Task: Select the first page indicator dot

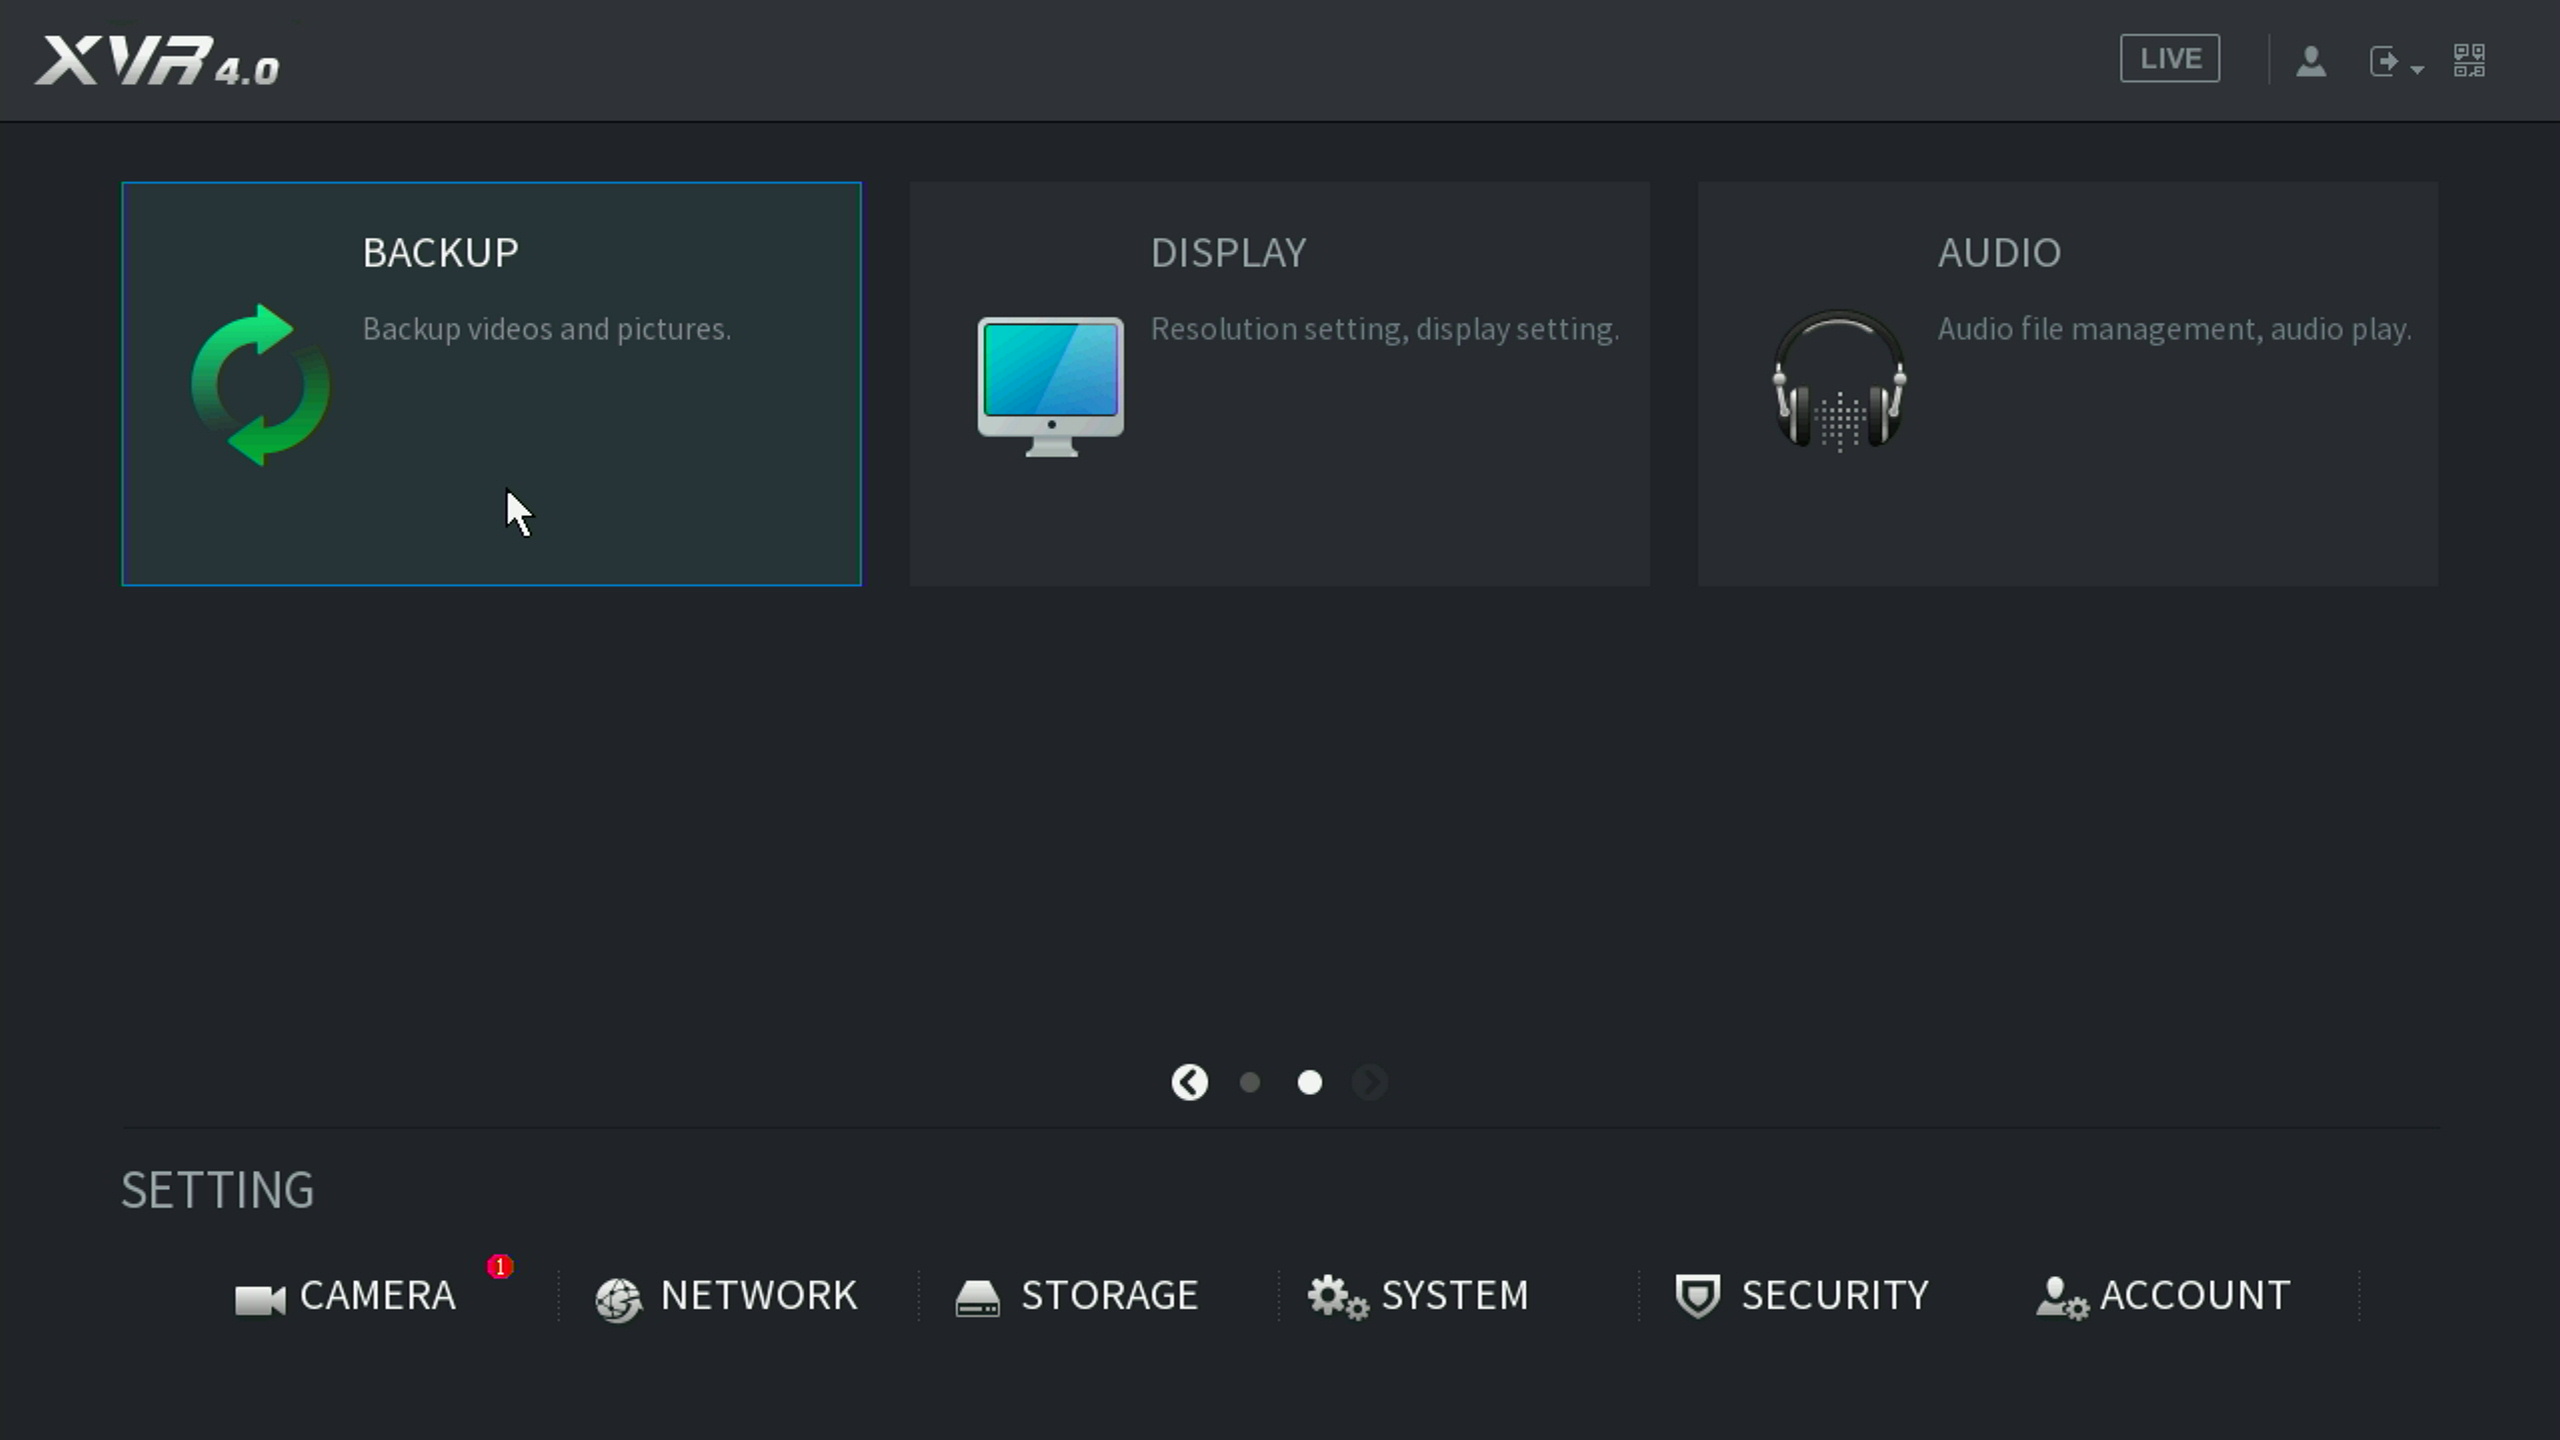Action: pyautogui.click(x=1250, y=1082)
